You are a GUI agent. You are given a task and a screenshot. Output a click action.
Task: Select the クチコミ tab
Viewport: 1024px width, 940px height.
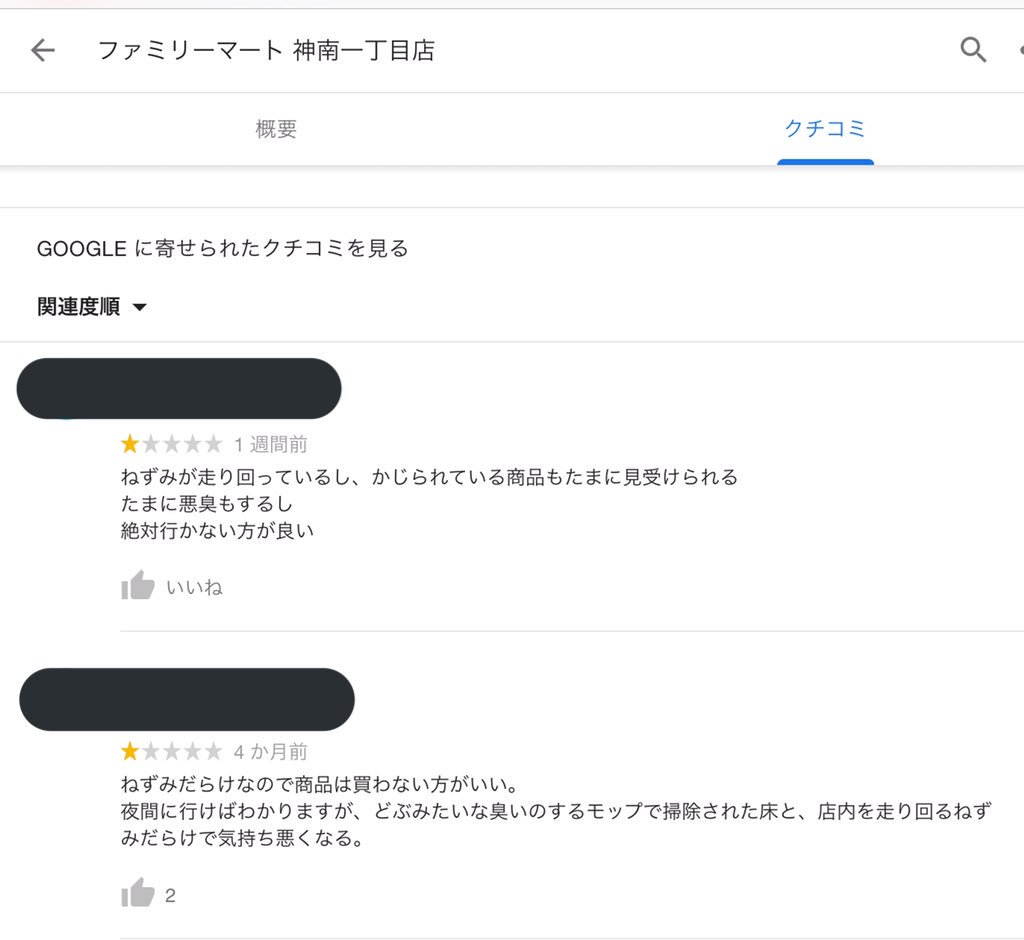(825, 129)
